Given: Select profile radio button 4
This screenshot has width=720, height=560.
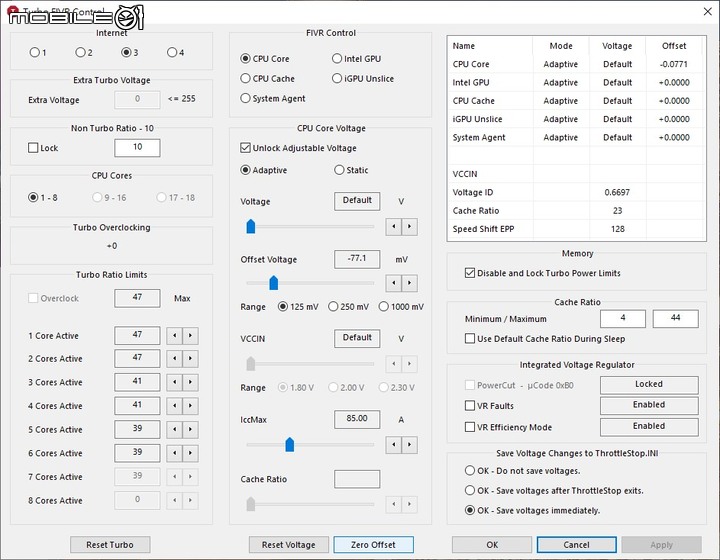Looking at the screenshot, I should click(x=172, y=52).
